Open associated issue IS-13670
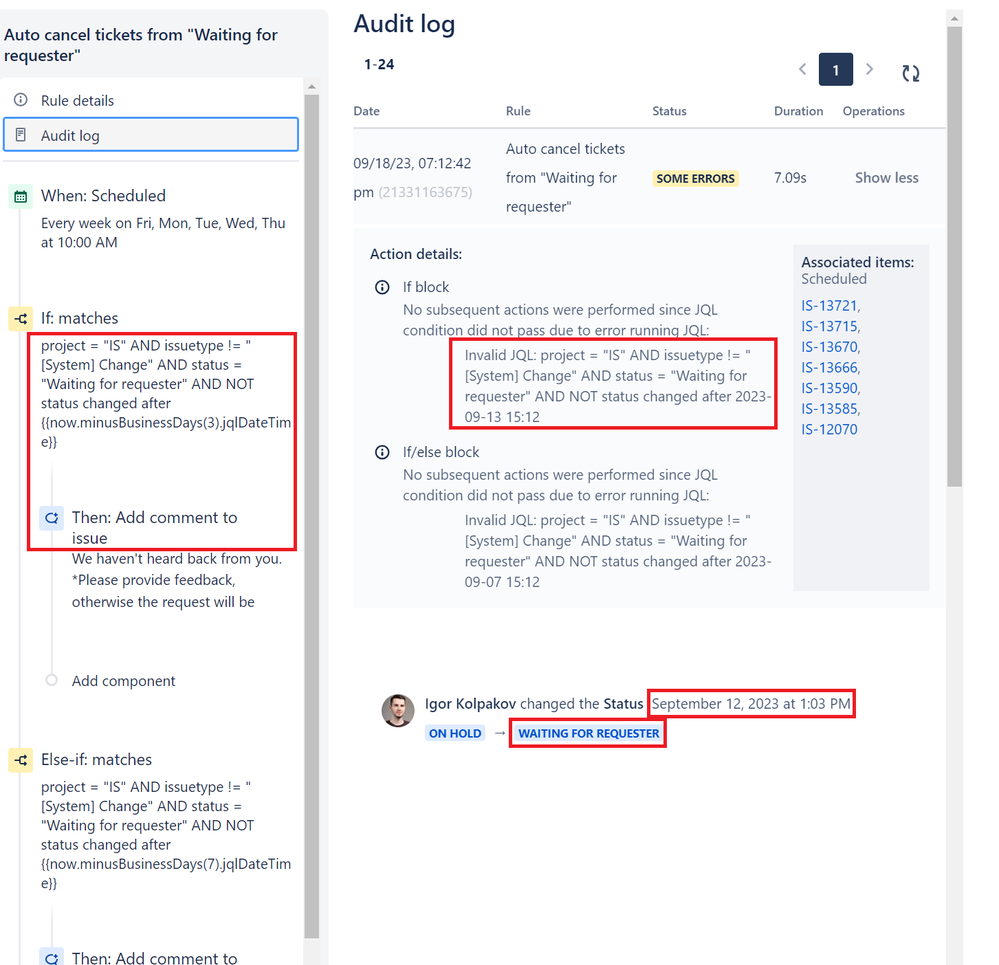999x965 pixels. coord(830,347)
